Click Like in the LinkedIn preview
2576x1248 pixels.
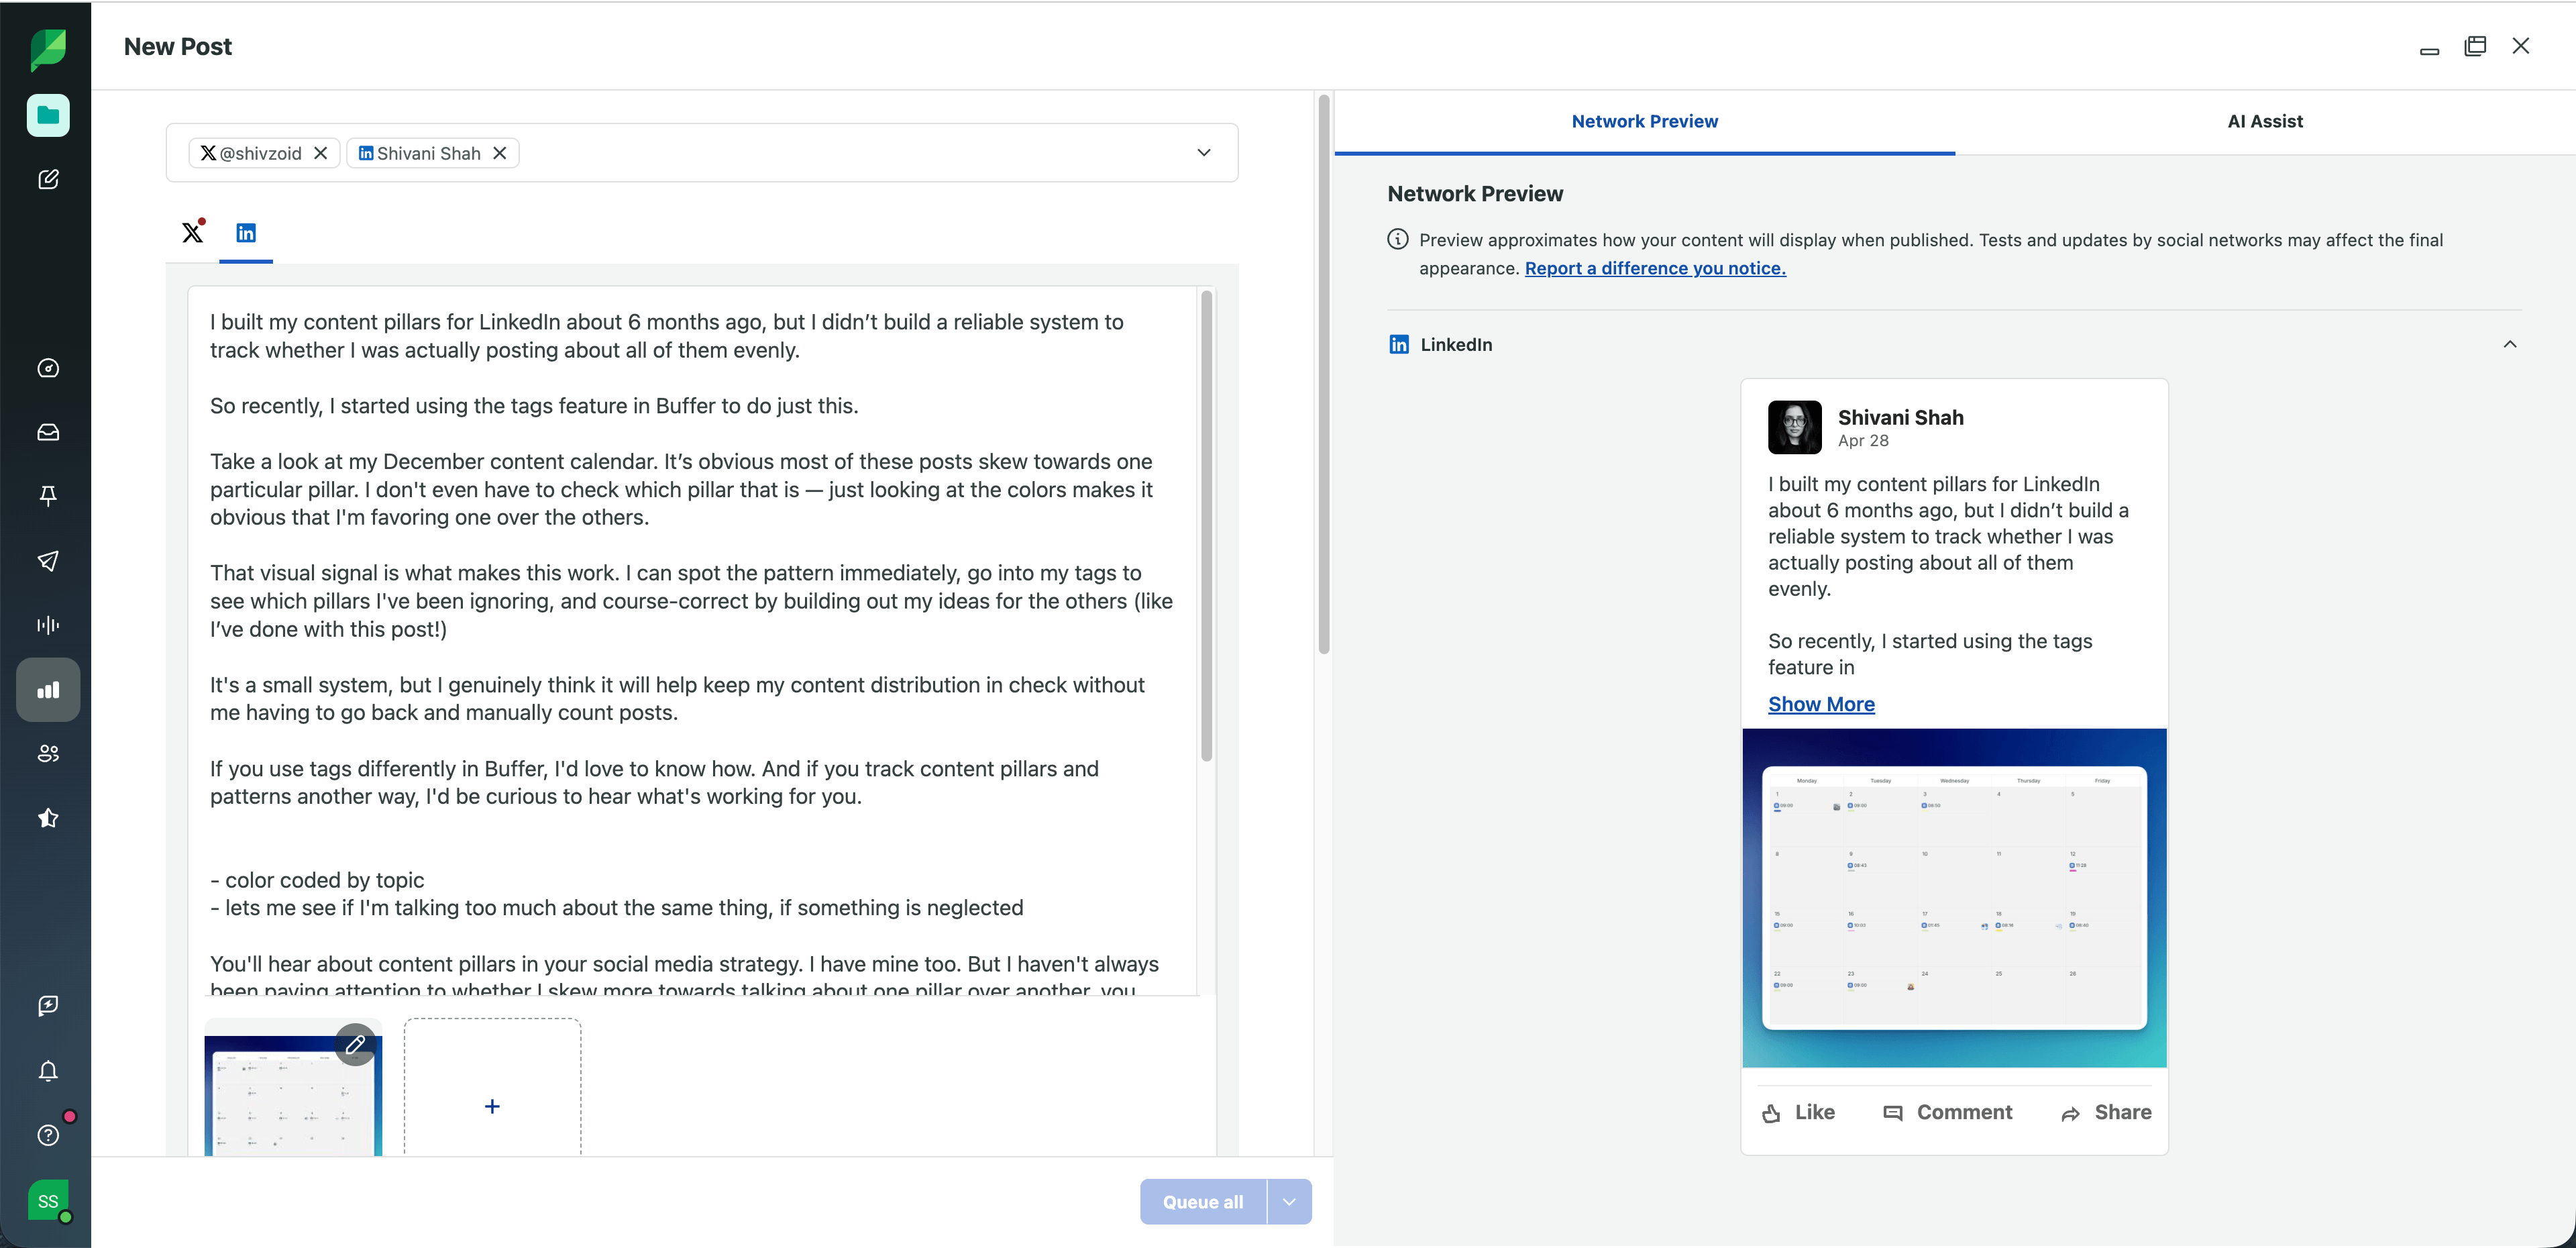(1798, 1113)
